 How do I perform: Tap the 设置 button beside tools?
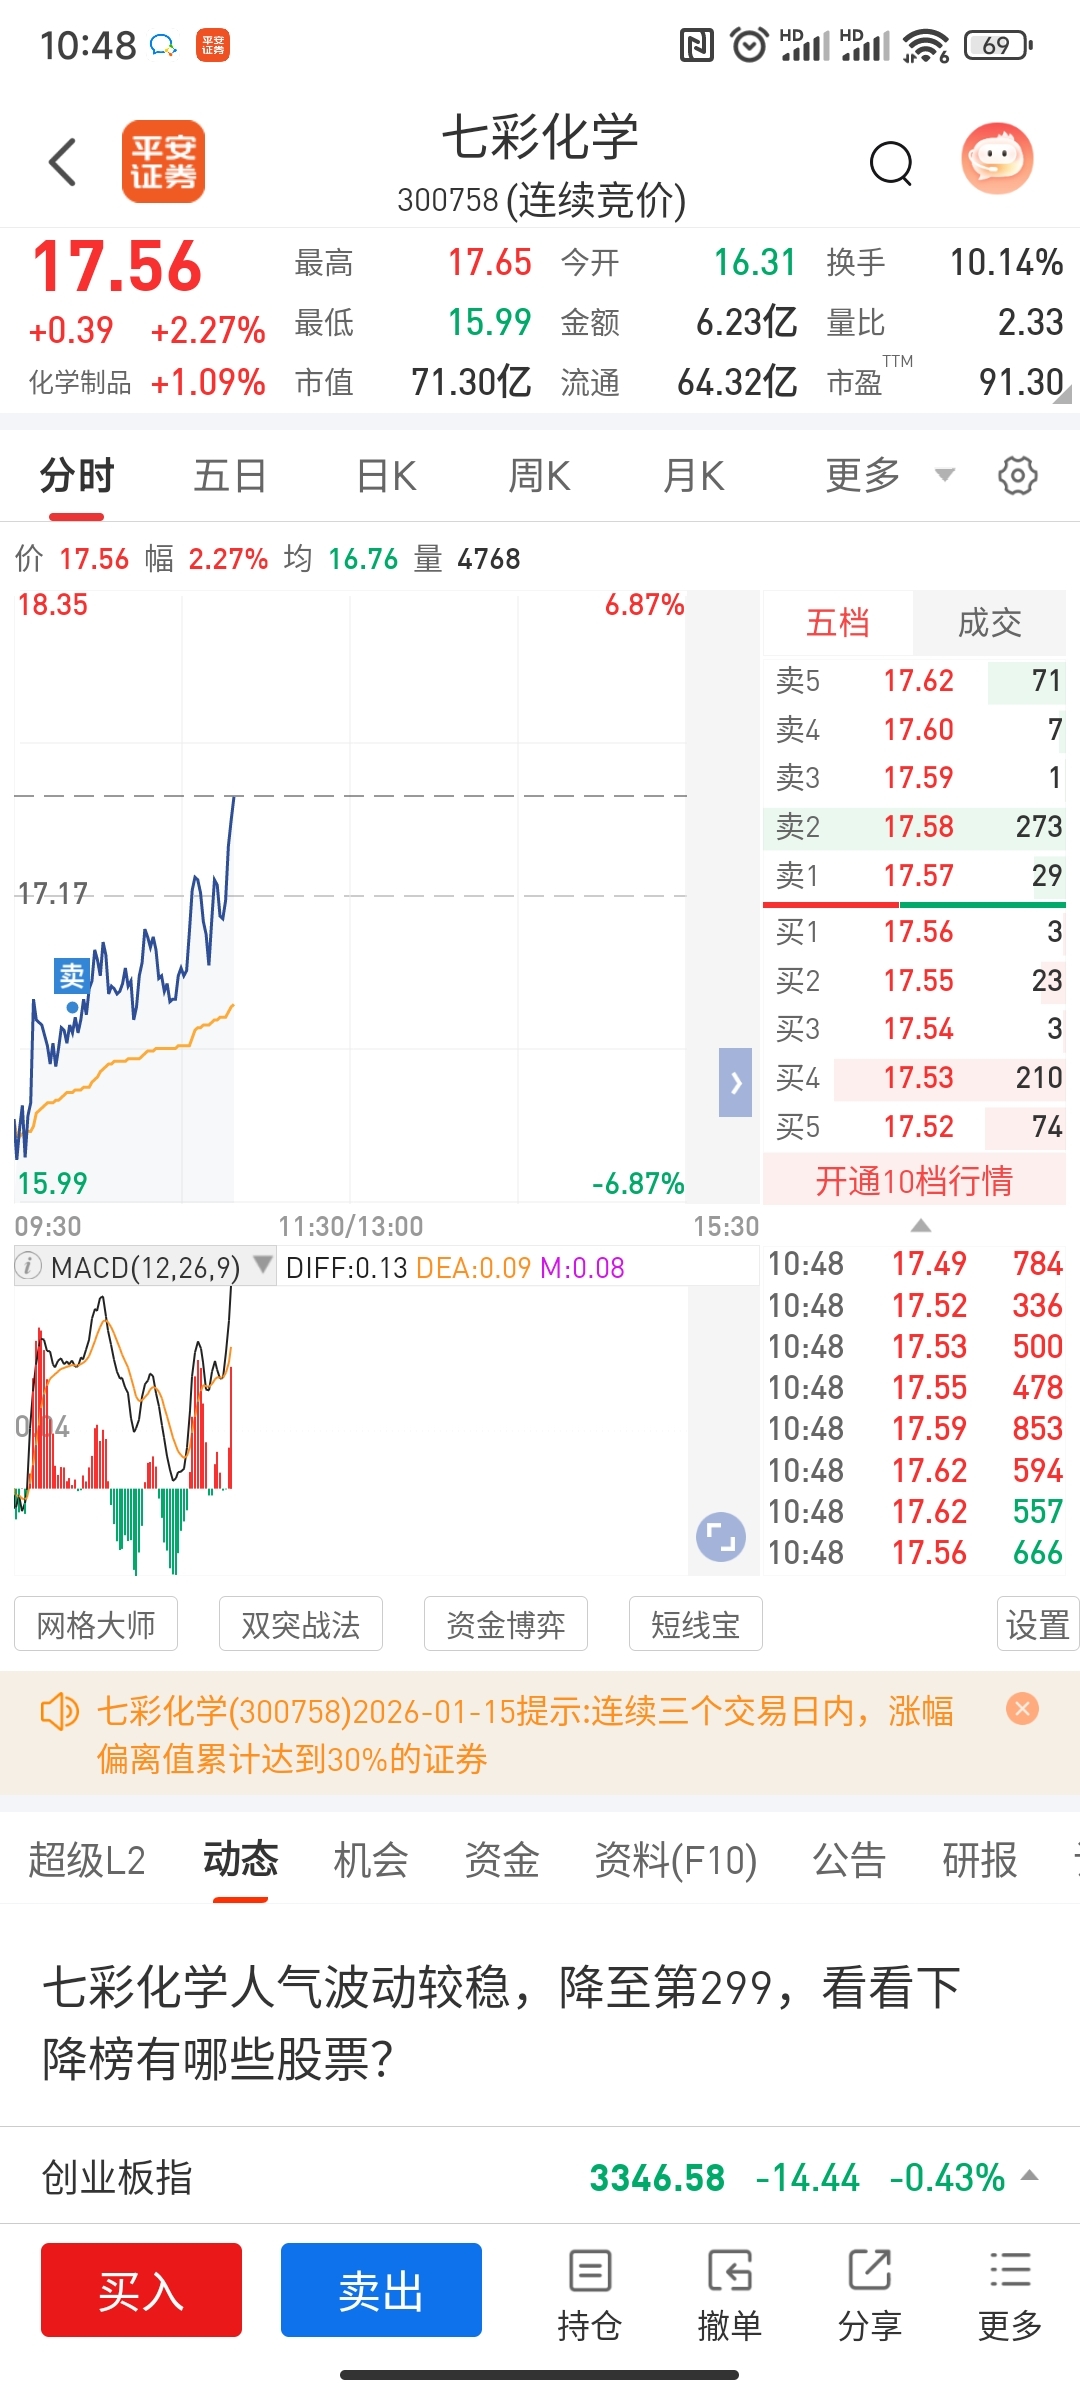(1038, 1624)
